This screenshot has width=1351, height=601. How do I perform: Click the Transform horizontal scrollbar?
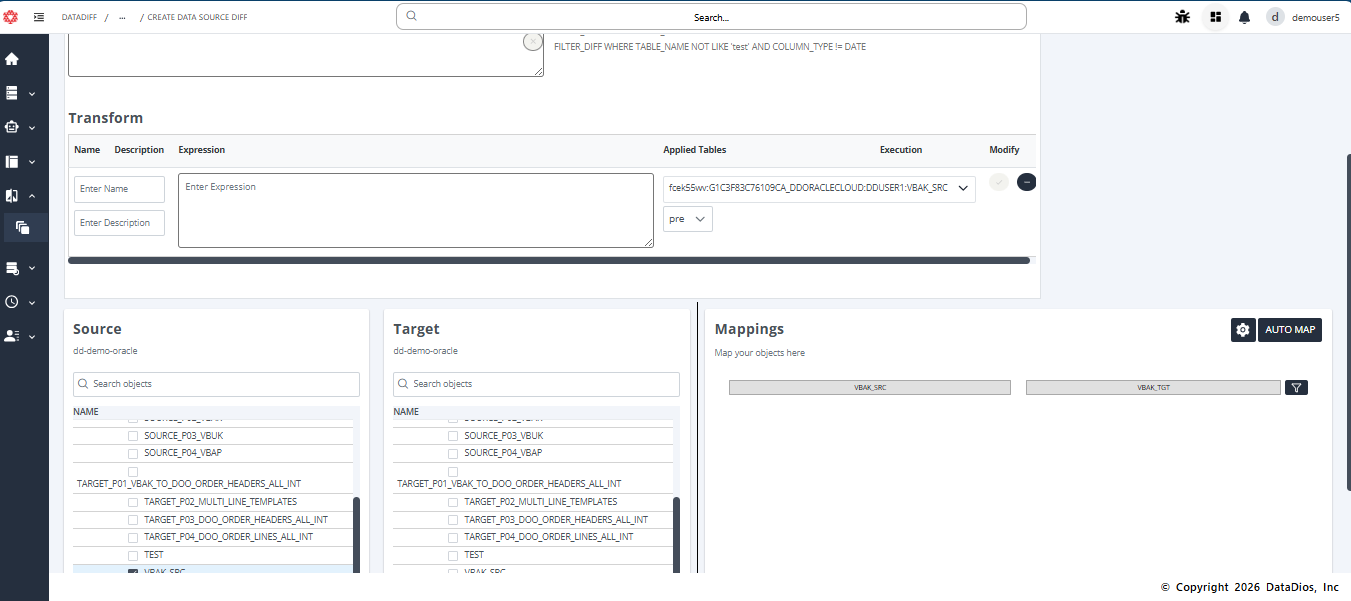click(x=548, y=260)
